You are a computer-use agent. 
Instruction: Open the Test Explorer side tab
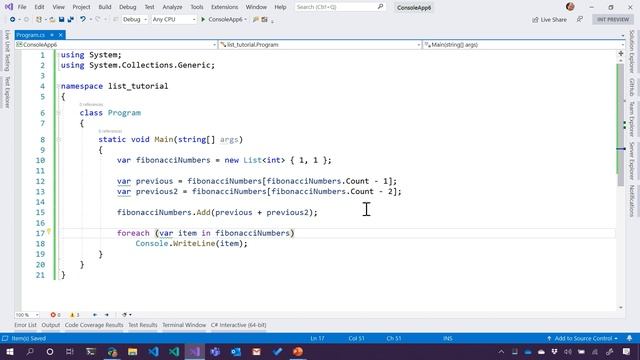coord(7,92)
